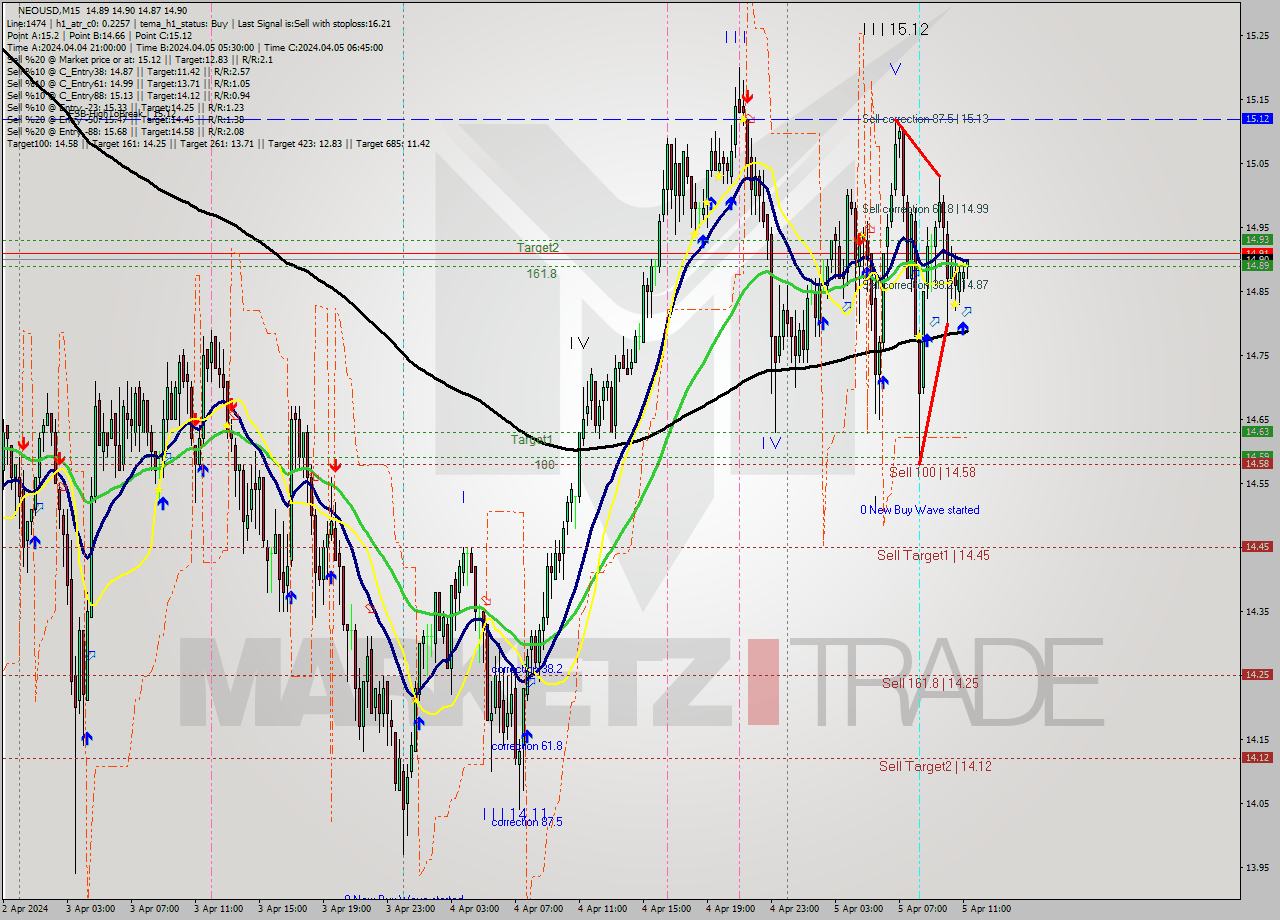Screen dimensions: 1280x920
Task: Click the '3 Apr 11:00' time axis label
Action: pyautogui.click(x=219, y=909)
